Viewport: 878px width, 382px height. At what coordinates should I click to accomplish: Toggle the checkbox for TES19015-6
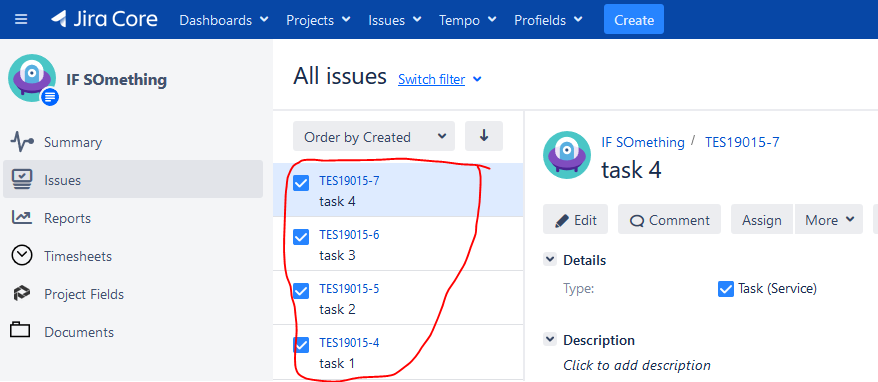pos(301,237)
